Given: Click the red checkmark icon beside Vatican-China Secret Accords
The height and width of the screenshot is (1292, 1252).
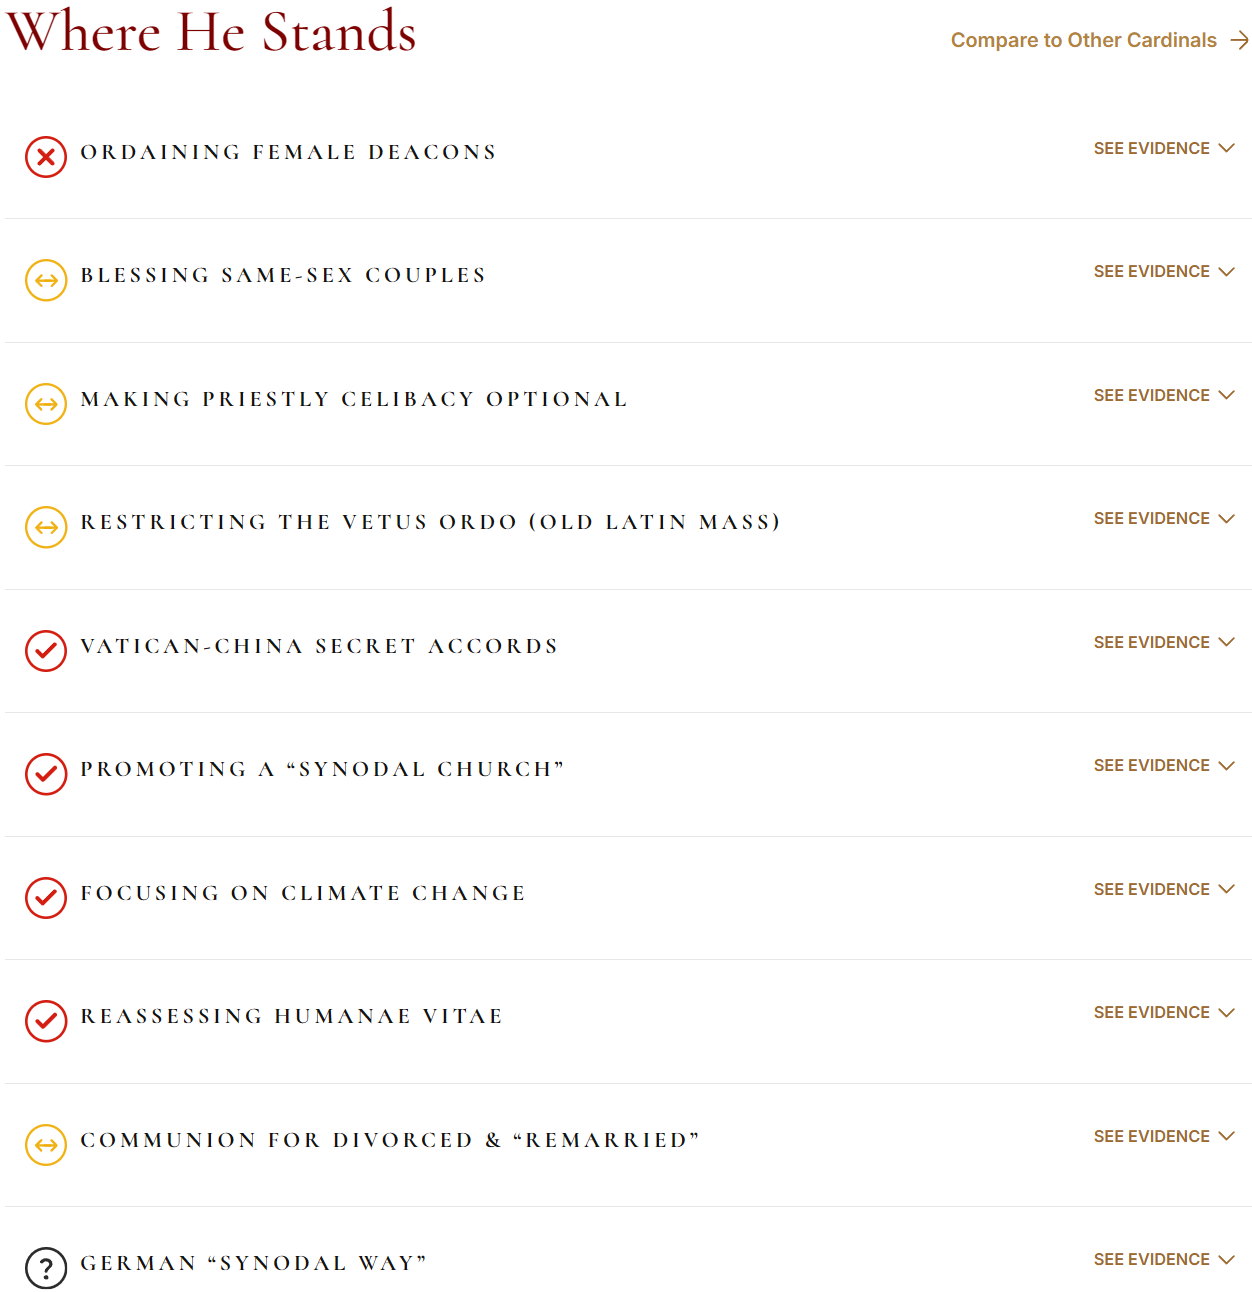Looking at the screenshot, I should click(46, 651).
